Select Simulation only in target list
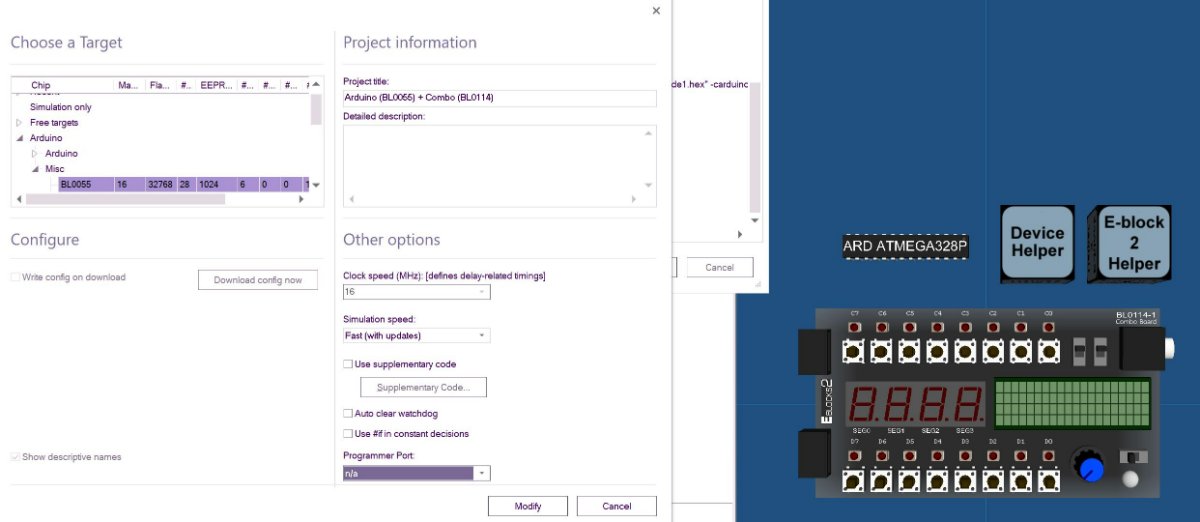The width and height of the screenshot is (1200, 522). pyautogui.click(x=61, y=107)
